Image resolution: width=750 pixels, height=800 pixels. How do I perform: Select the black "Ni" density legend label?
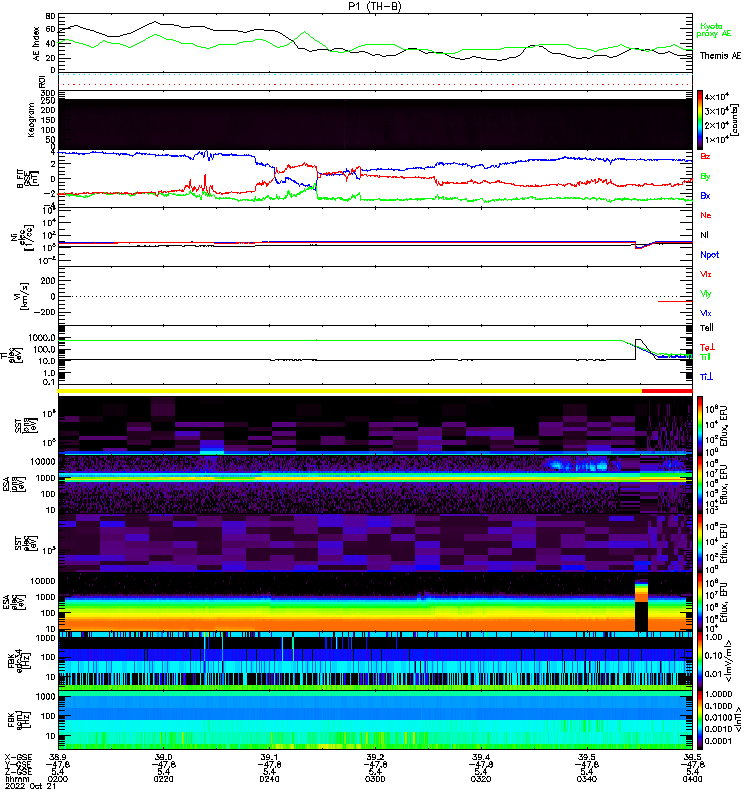(x=705, y=235)
